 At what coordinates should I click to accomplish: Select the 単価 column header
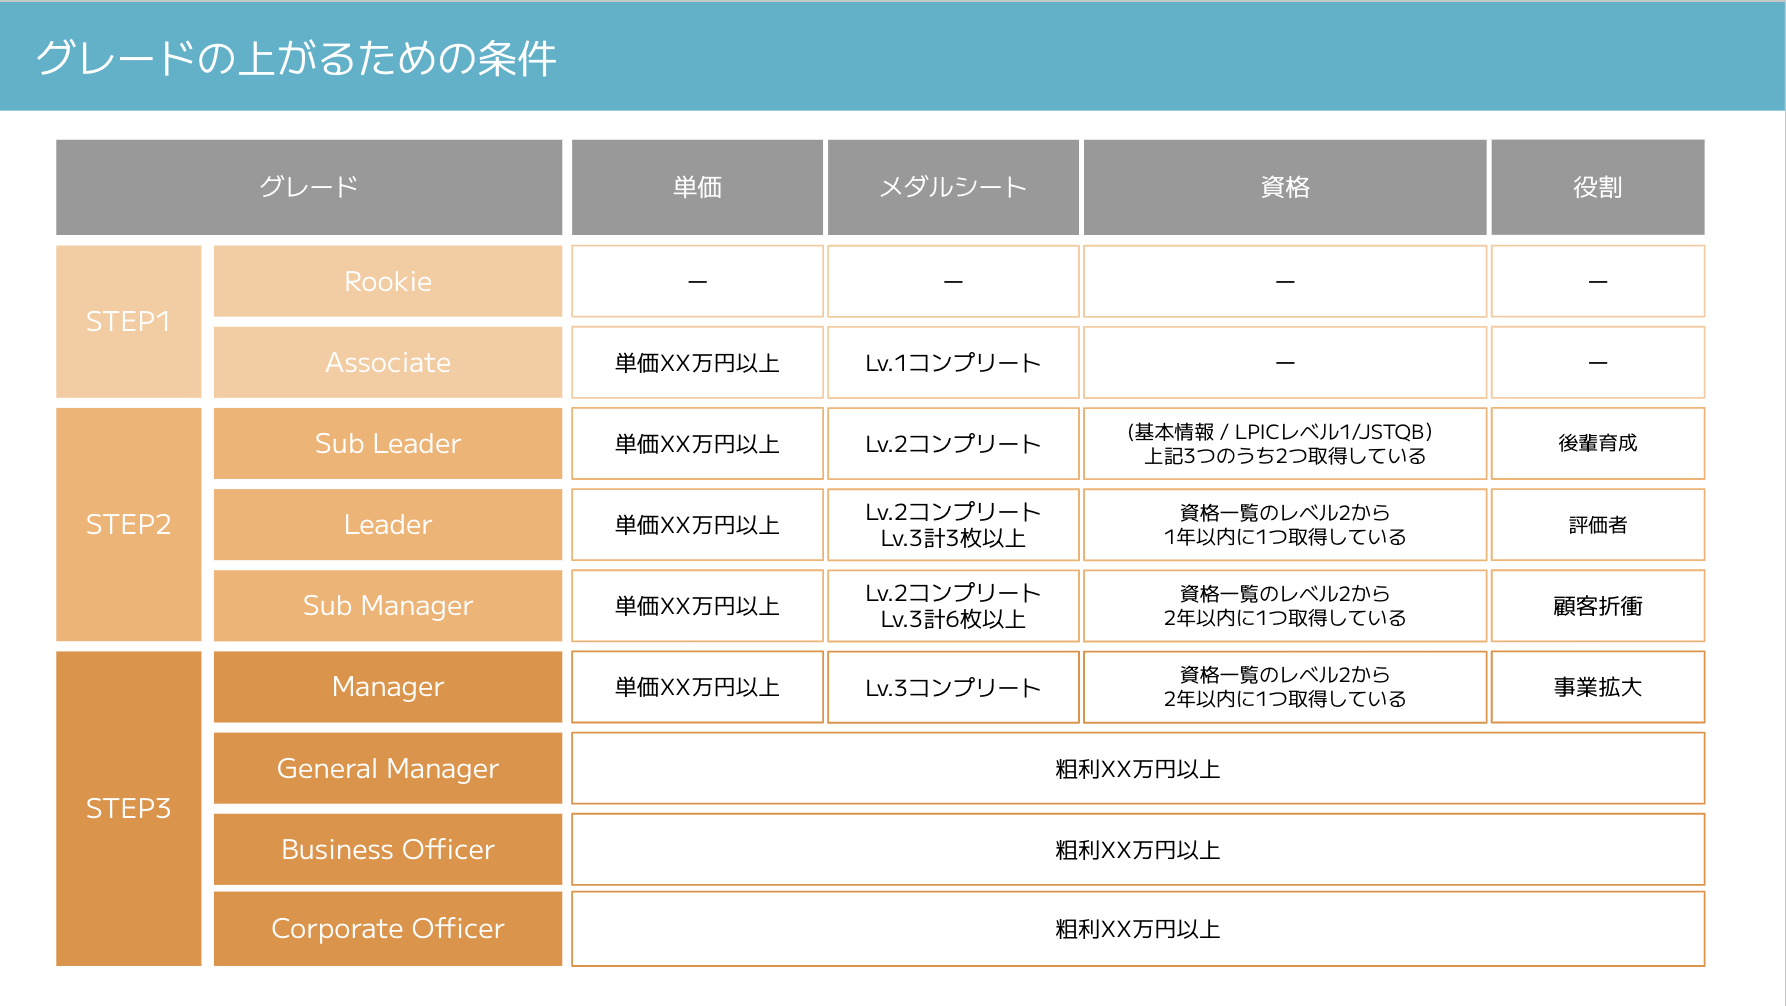pyautogui.click(x=697, y=187)
